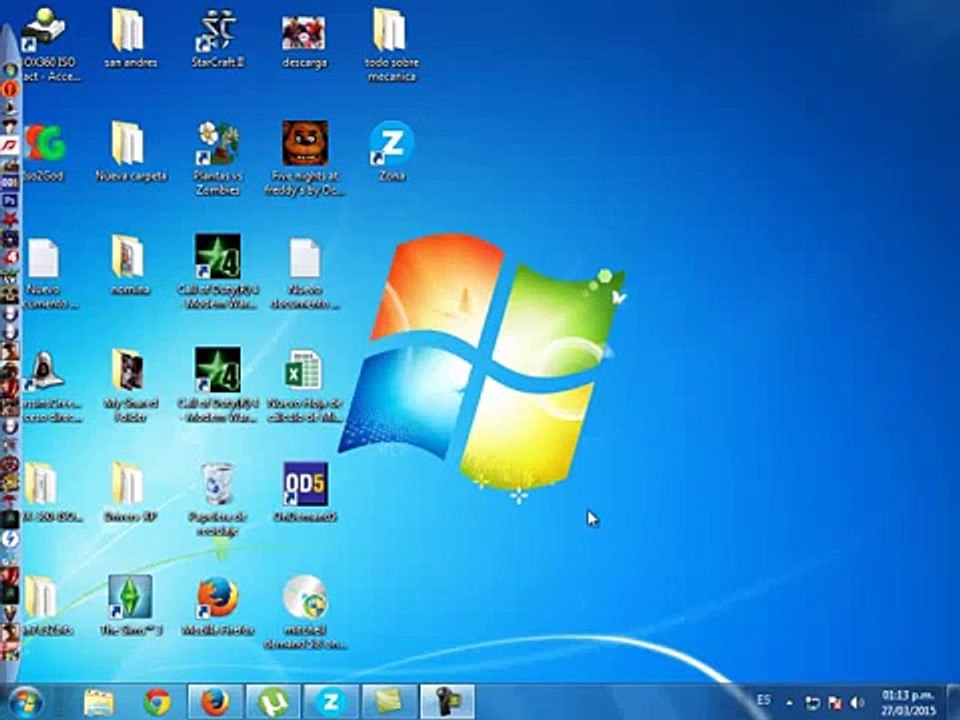
Task: Click the Show desktop button
Action: [953, 702]
